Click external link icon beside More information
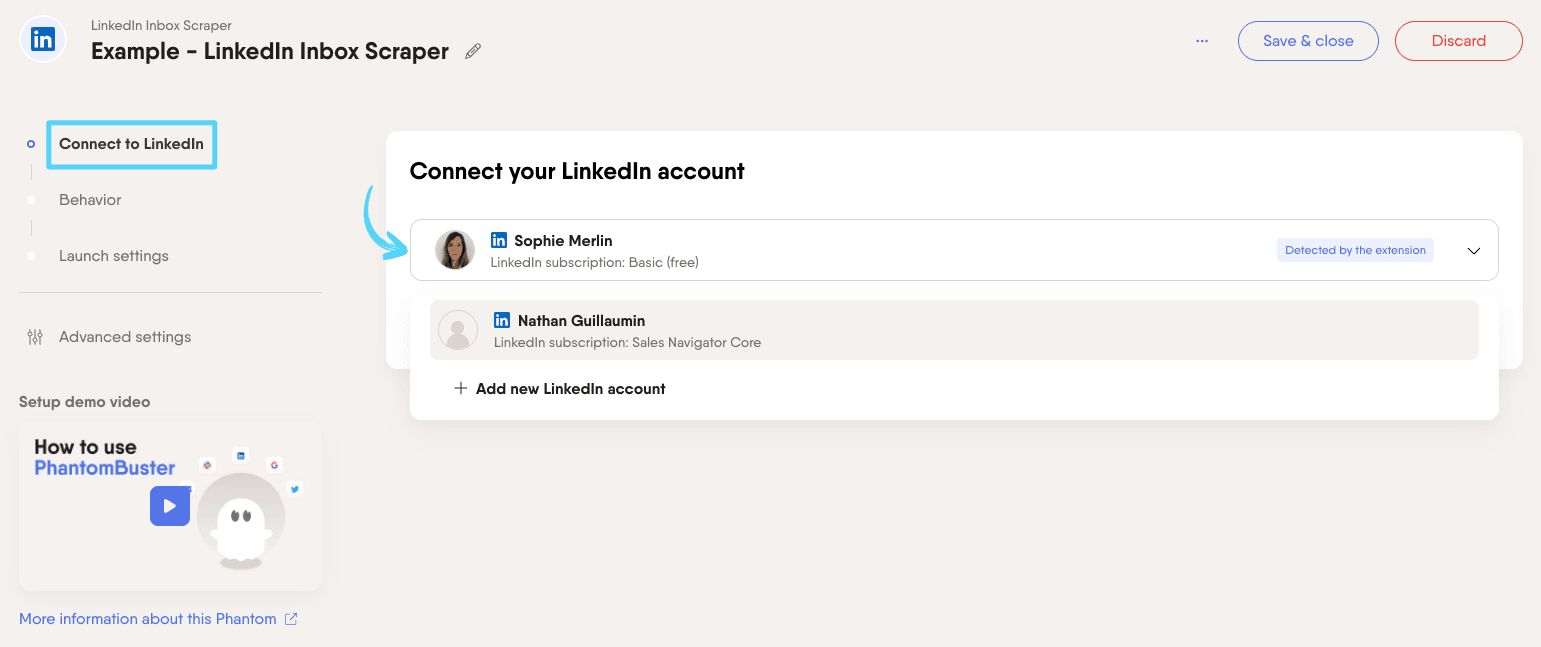1541x647 pixels. point(291,619)
